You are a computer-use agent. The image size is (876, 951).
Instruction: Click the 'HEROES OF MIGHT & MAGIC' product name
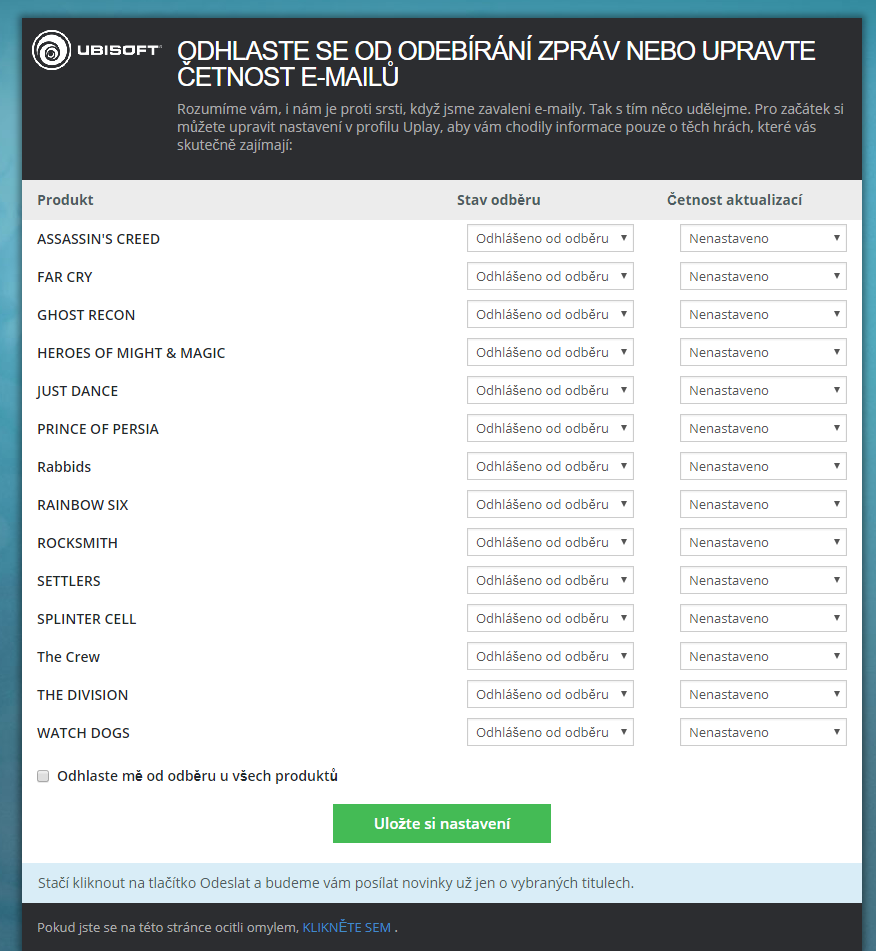[131, 353]
